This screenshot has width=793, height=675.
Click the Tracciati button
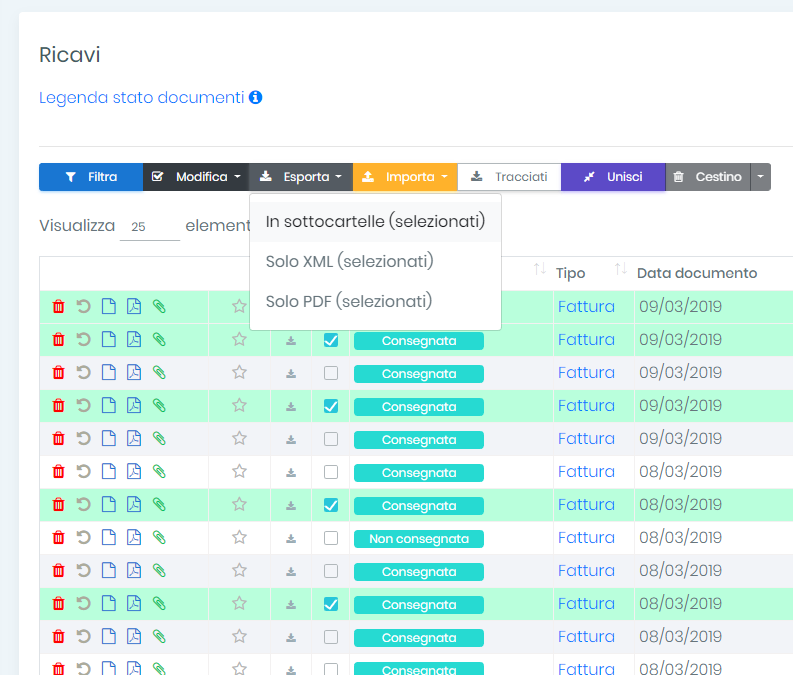[509, 177]
